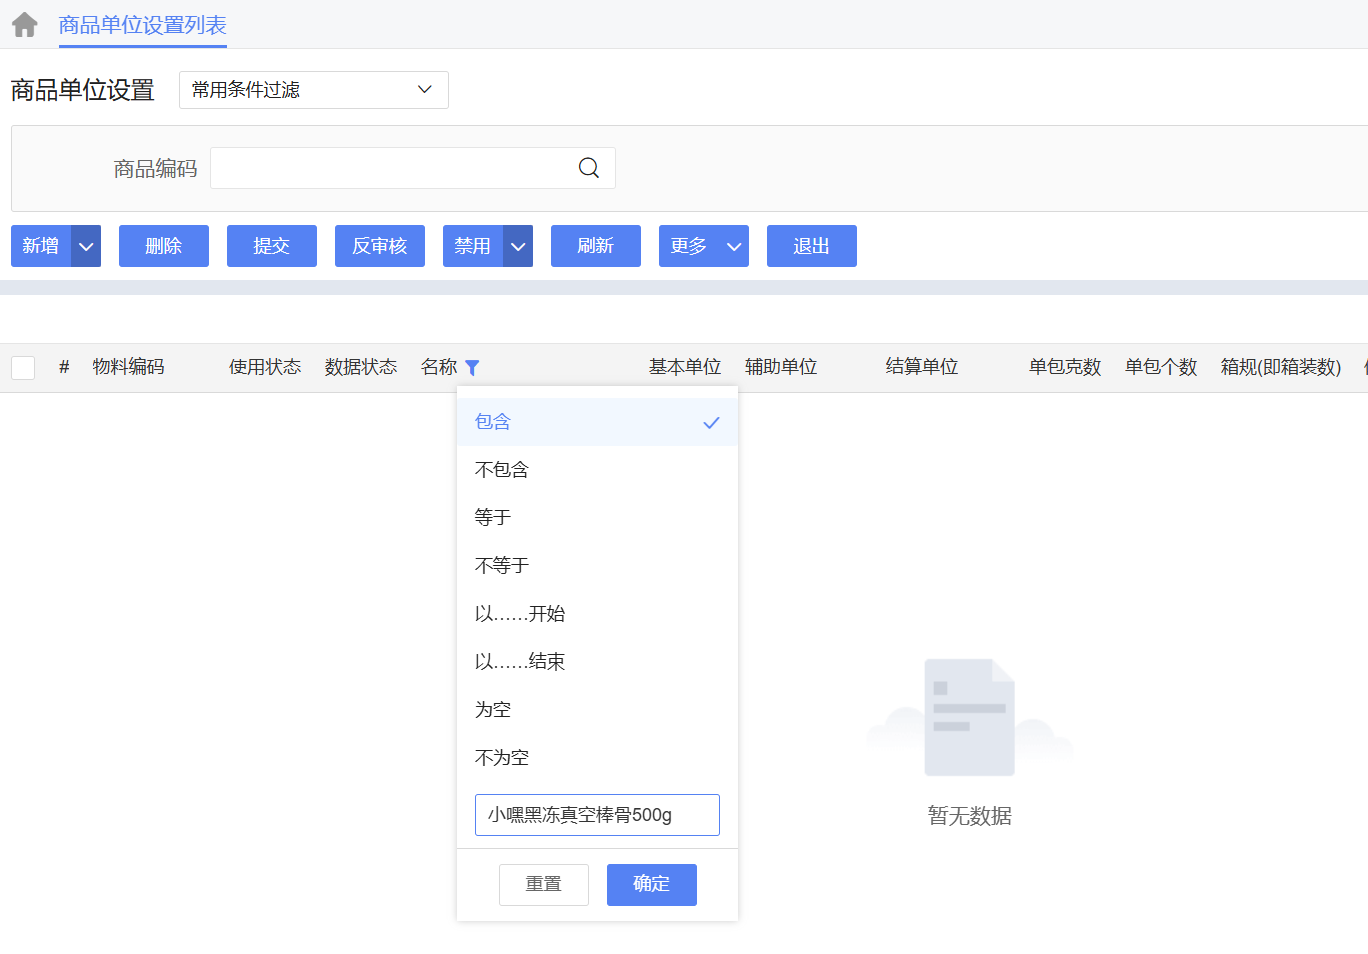Select the 以……开始 filter option

(x=520, y=614)
